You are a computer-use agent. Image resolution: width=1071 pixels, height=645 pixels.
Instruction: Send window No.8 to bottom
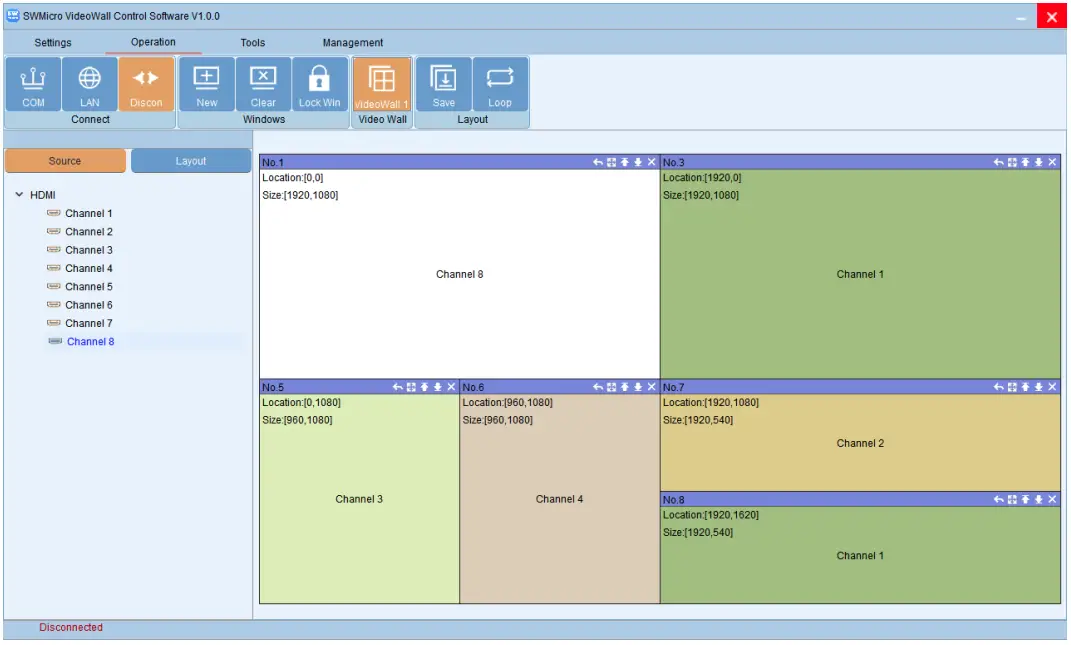[1039, 499]
